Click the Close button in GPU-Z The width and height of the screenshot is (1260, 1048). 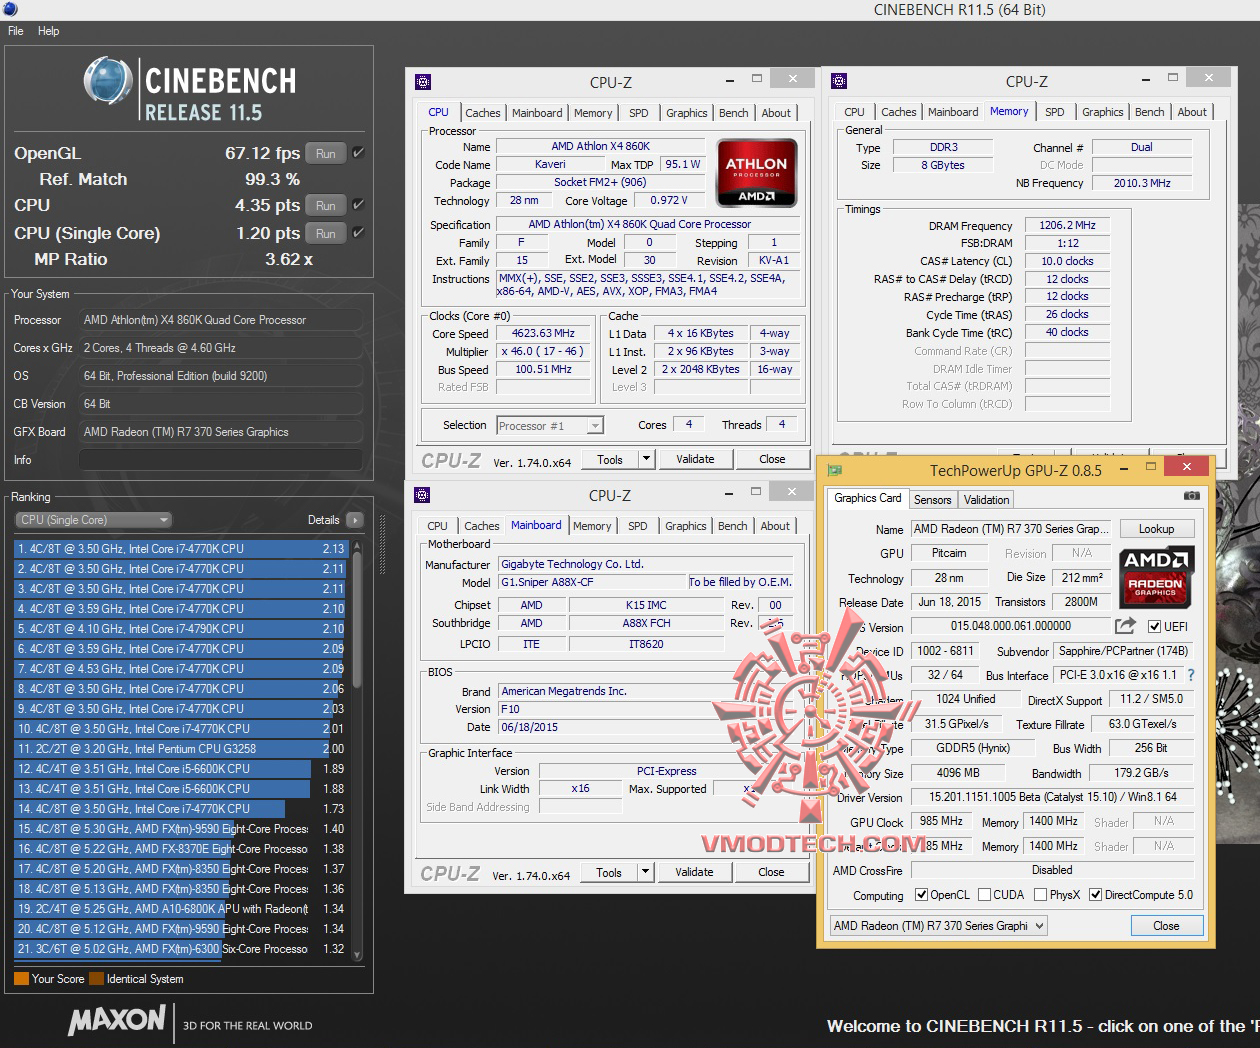pyautogui.click(x=1166, y=926)
